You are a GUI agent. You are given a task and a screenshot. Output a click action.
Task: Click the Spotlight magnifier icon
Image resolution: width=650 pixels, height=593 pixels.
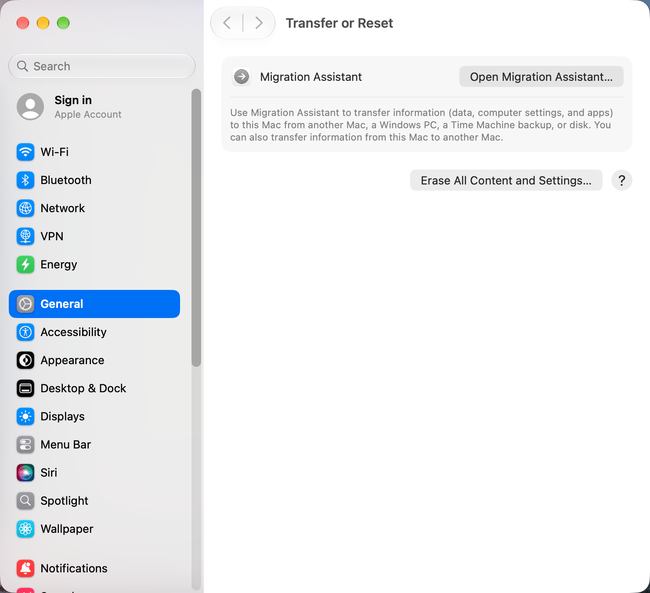[x=25, y=501]
